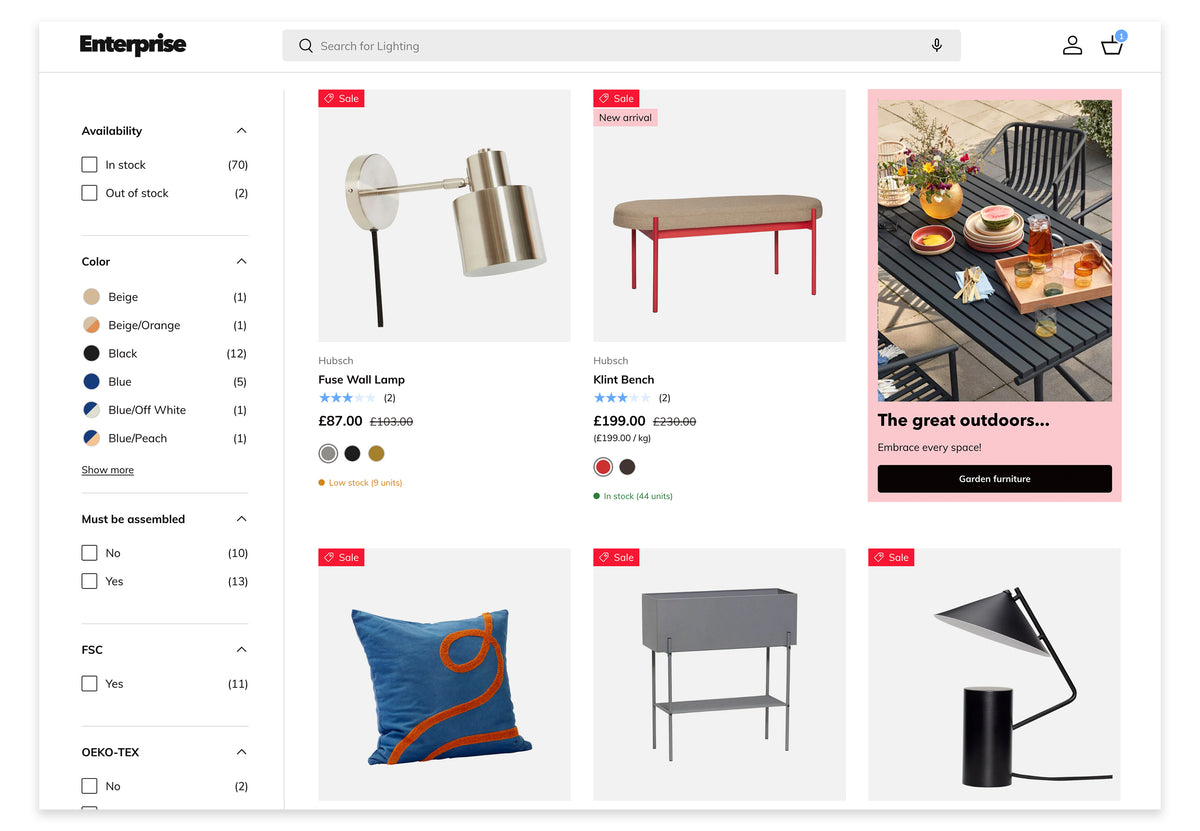Click Sale tag on Klint Bench
Screen dimensions: 1200x831
click(617, 98)
